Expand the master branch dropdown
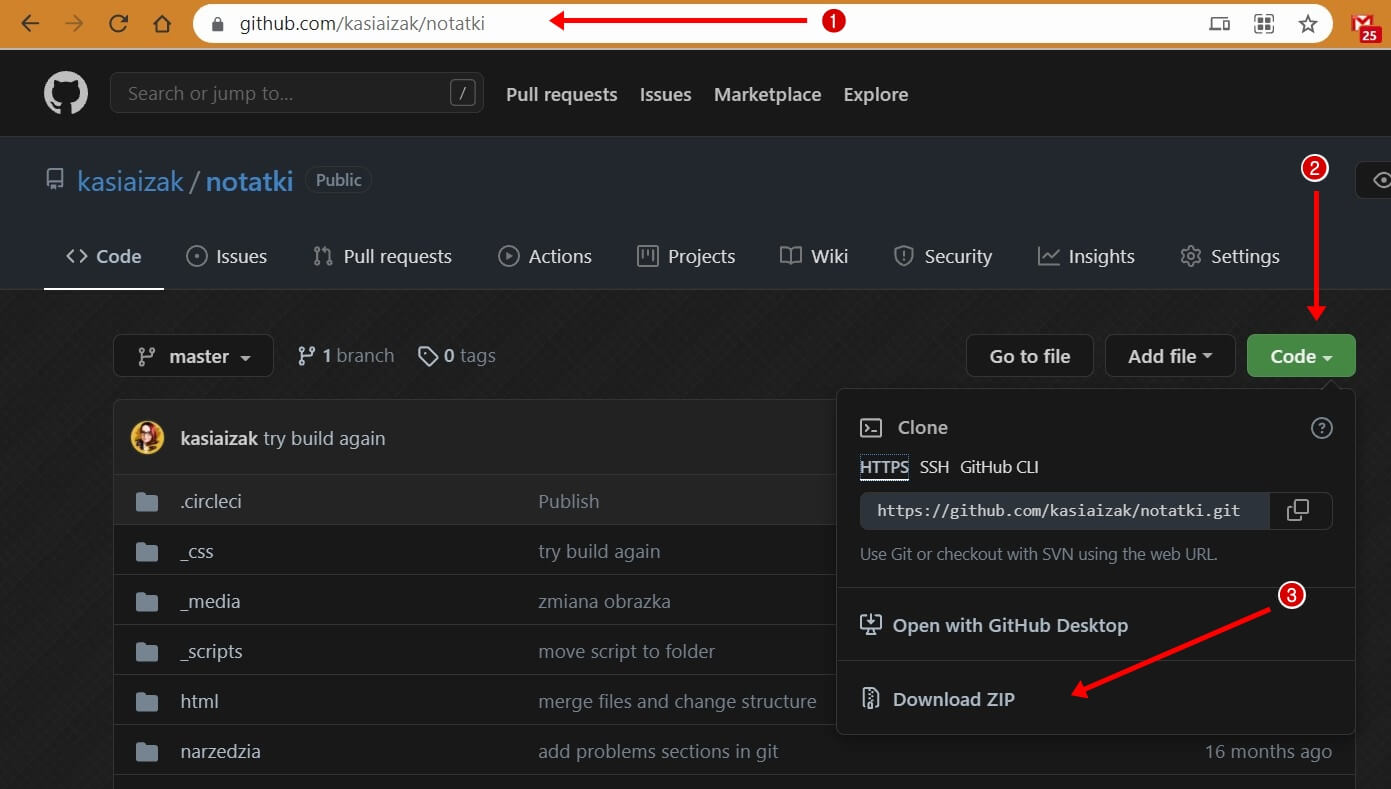Image resolution: width=1391 pixels, height=789 pixels. (193, 356)
